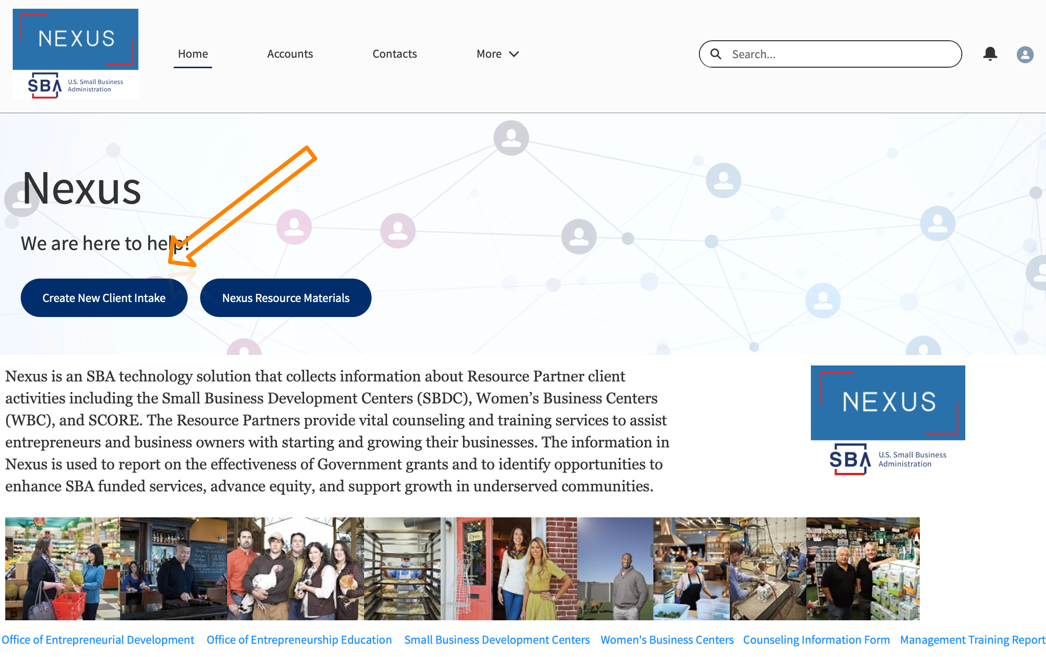Screen dimensions: 1046x657
Task: Go to the Accounts tab
Action: point(290,54)
